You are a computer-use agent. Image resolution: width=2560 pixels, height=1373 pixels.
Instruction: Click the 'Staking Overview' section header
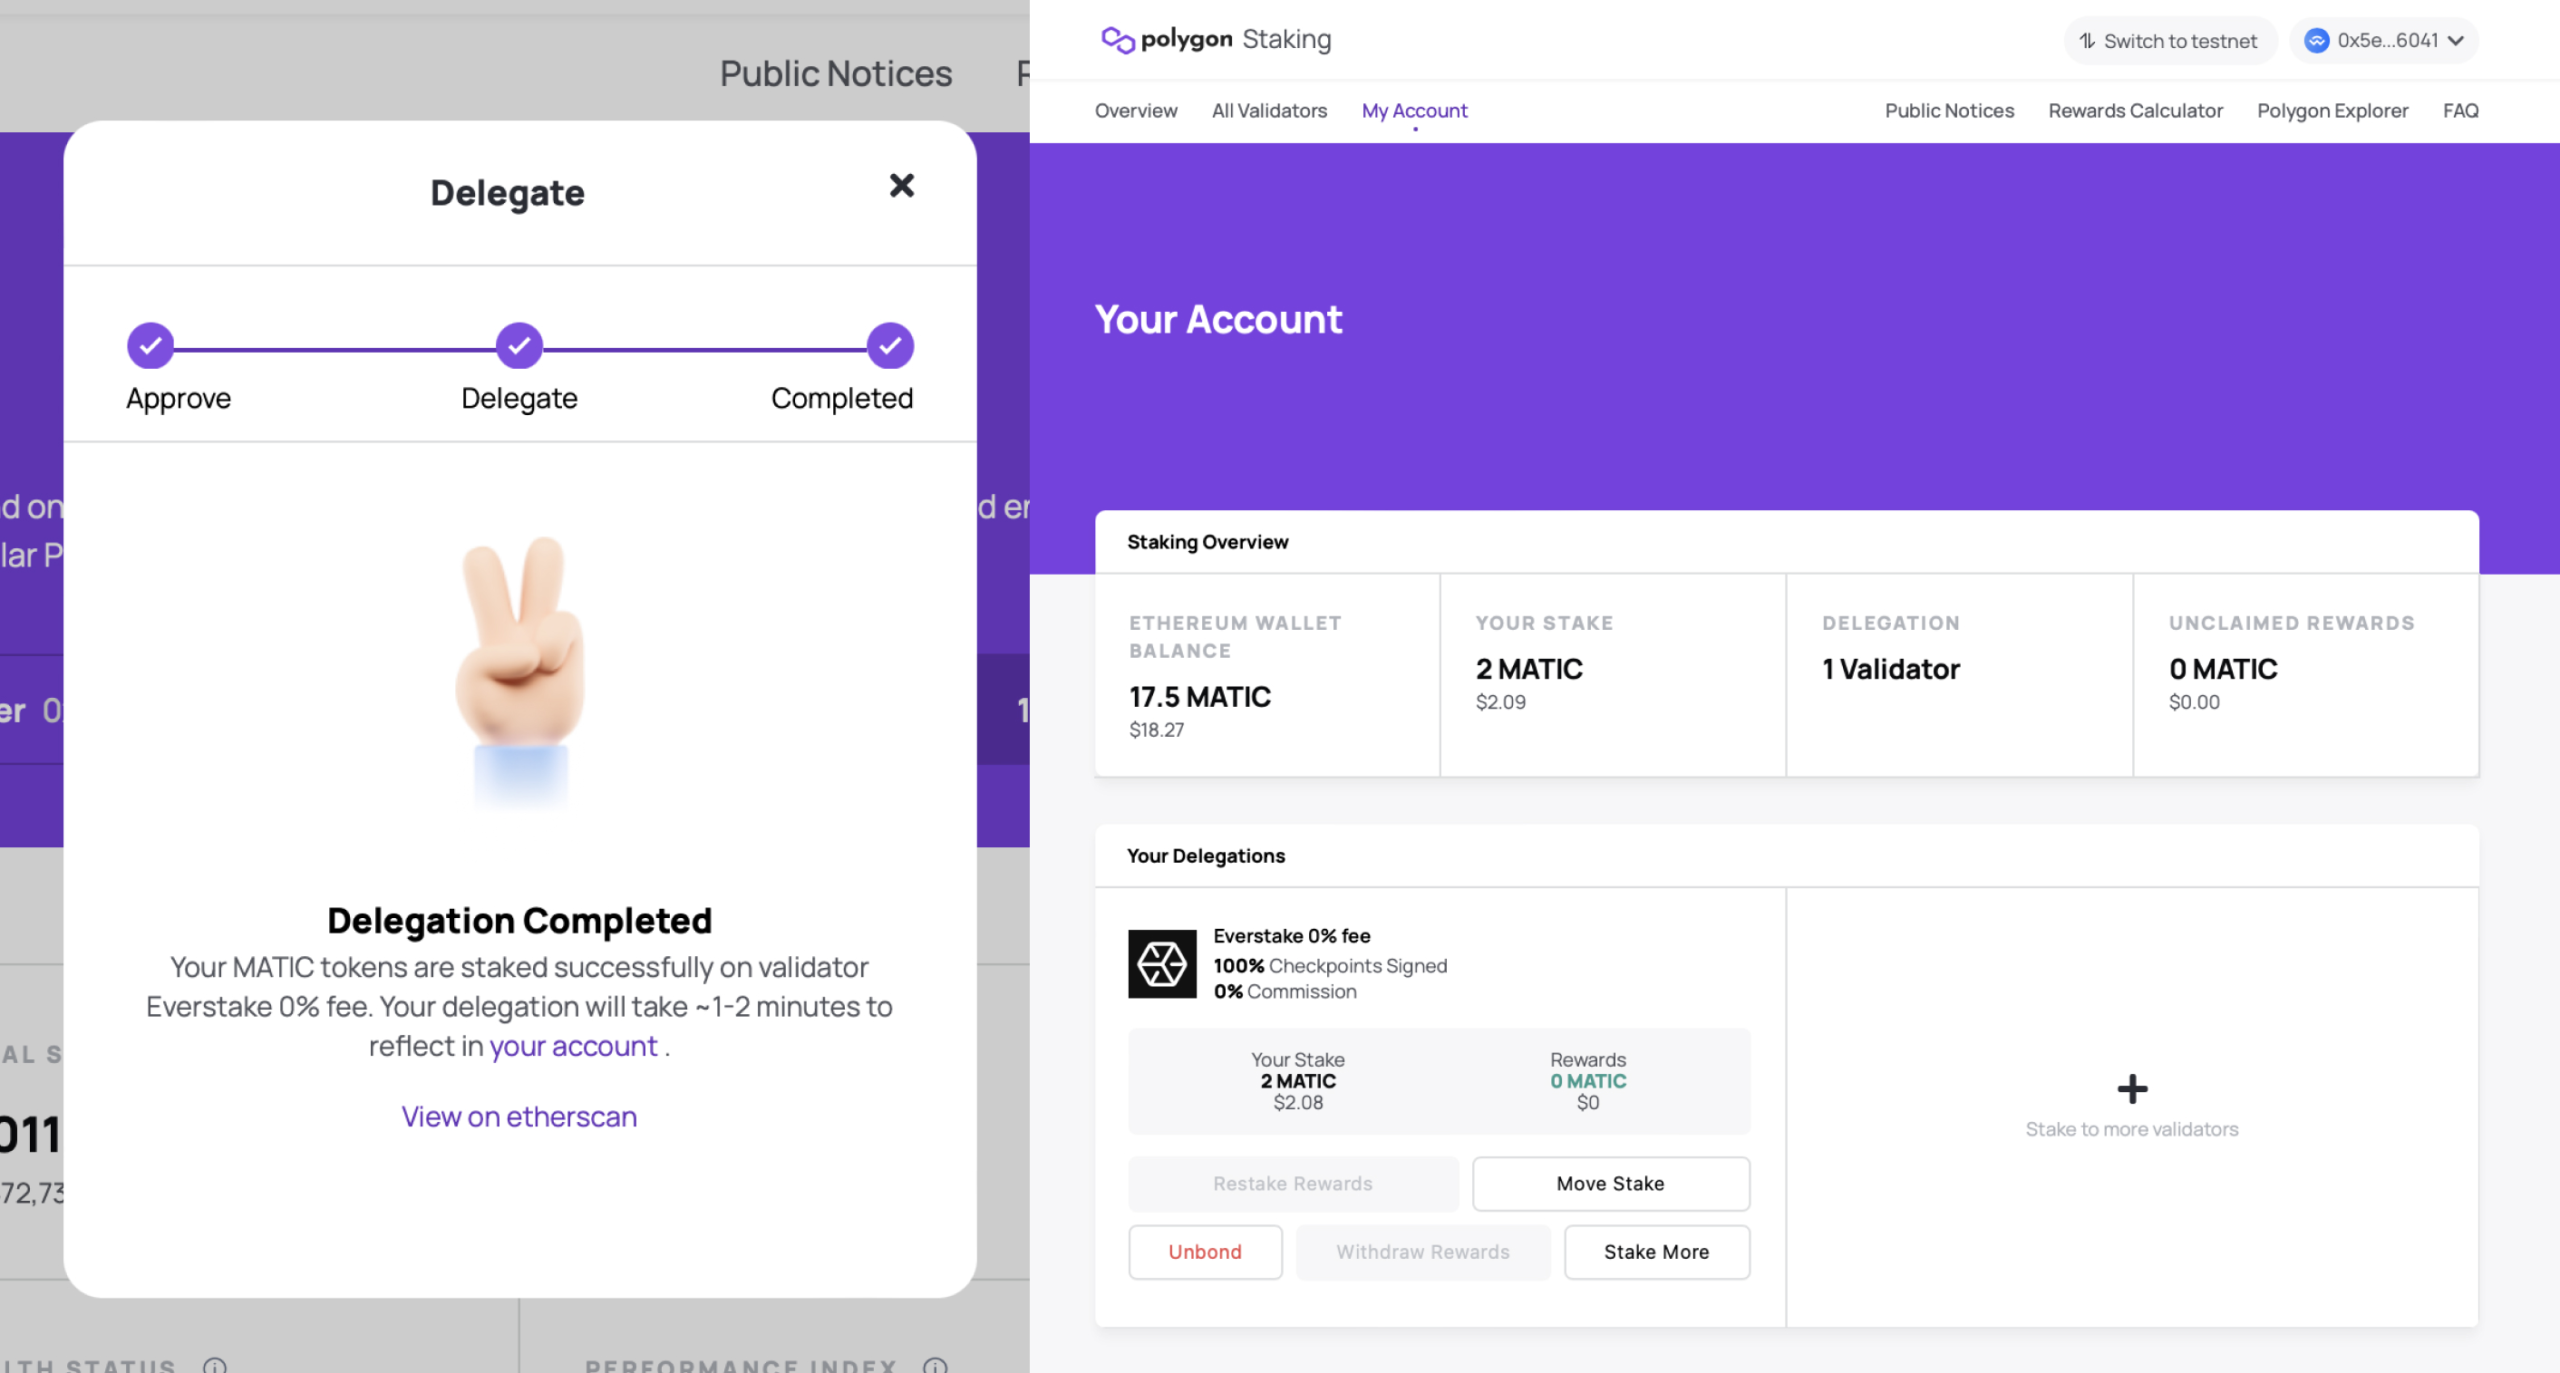1208,542
